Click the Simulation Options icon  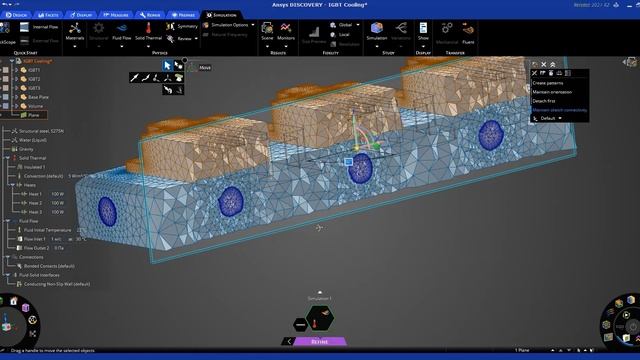click(x=206, y=25)
